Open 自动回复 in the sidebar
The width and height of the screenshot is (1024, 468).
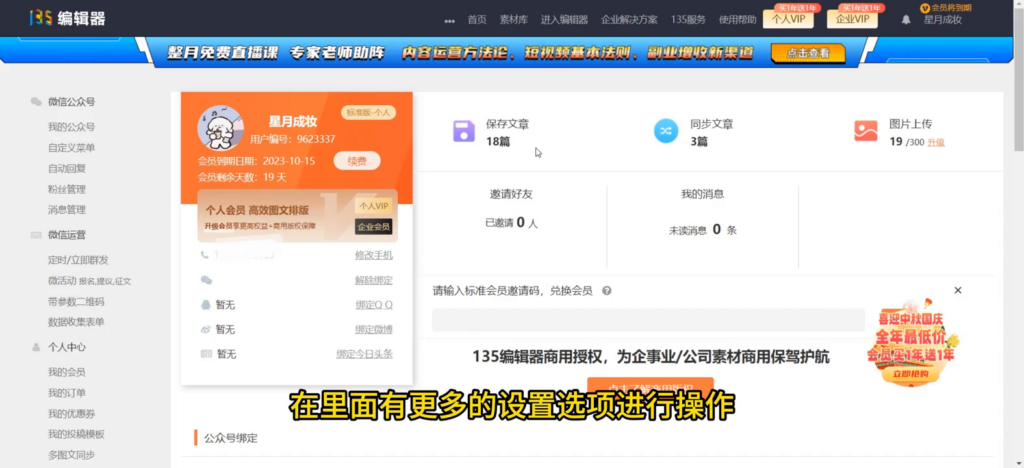tap(67, 168)
